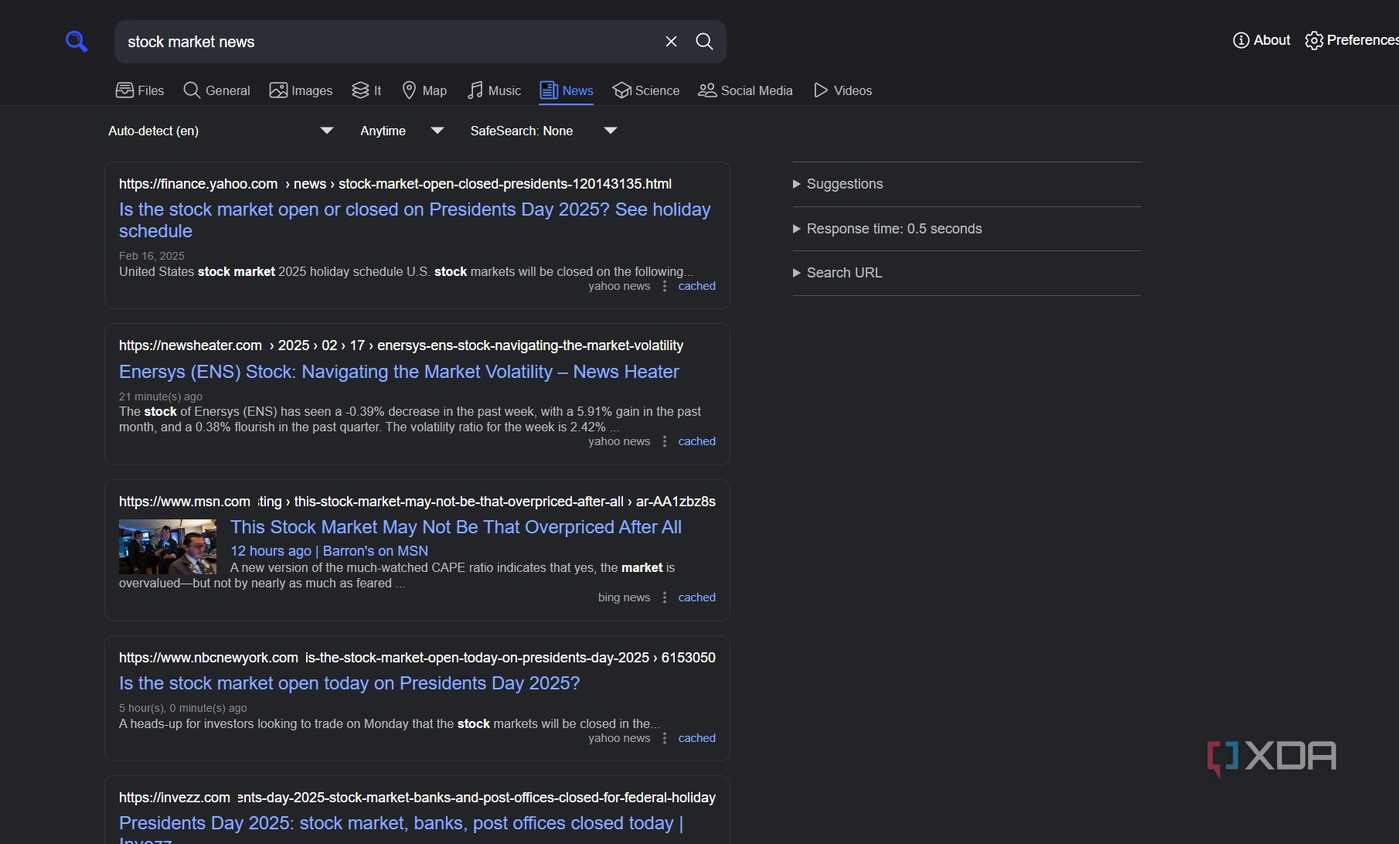The height and width of the screenshot is (844, 1399).
Task: Open the www.nbcnewyork.com result URL
Action: click(417, 657)
